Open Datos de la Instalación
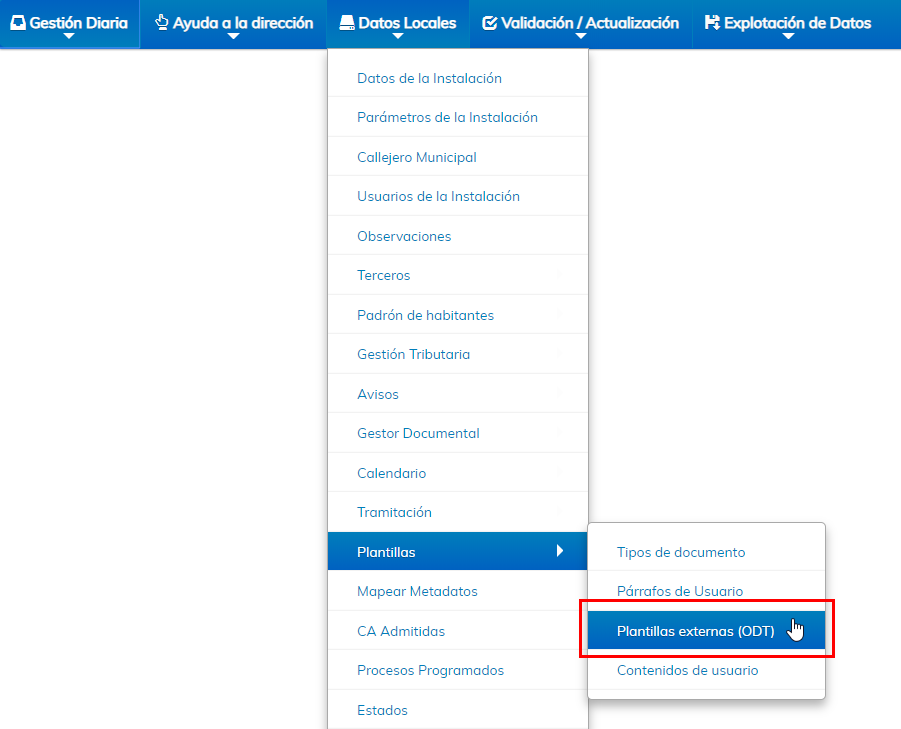This screenshot has height=729, width=901. tap(429, 78)
